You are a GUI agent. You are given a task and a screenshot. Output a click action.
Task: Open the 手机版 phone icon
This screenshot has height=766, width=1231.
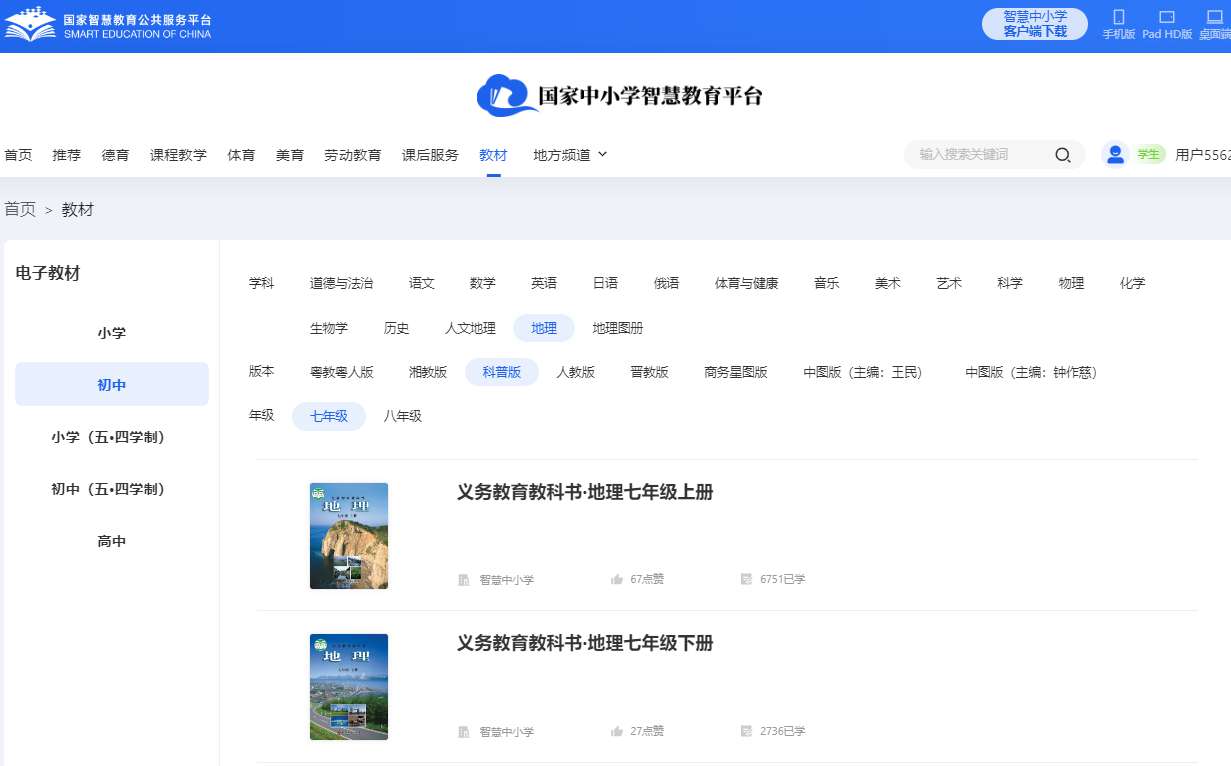coord(1119,17)
